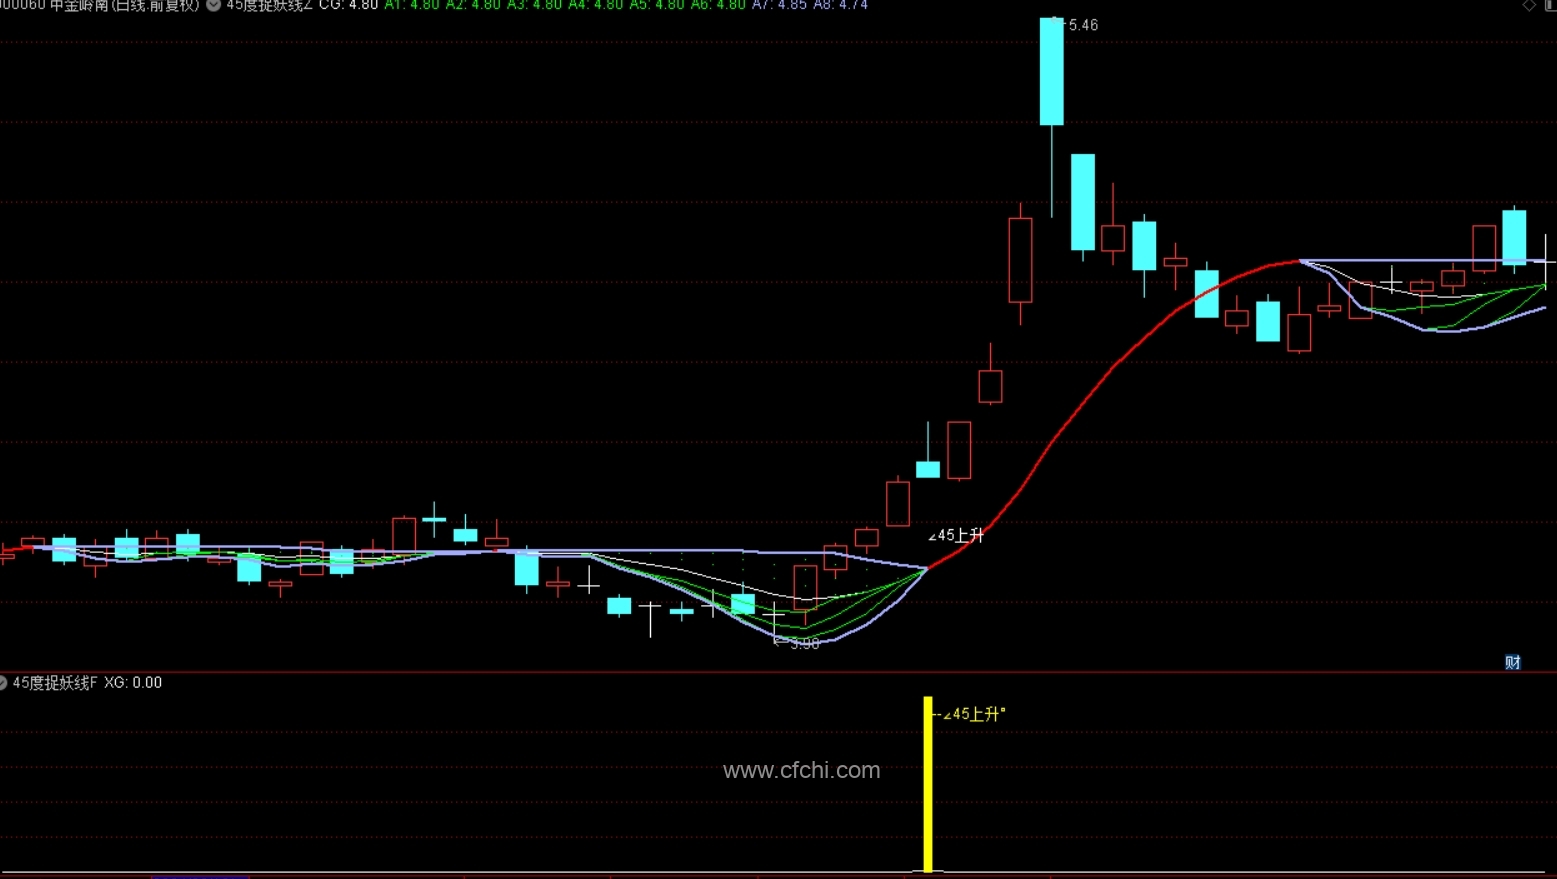Select the tallest cyan candlestick at 5.46 peak

click(x=1052, y=71)
